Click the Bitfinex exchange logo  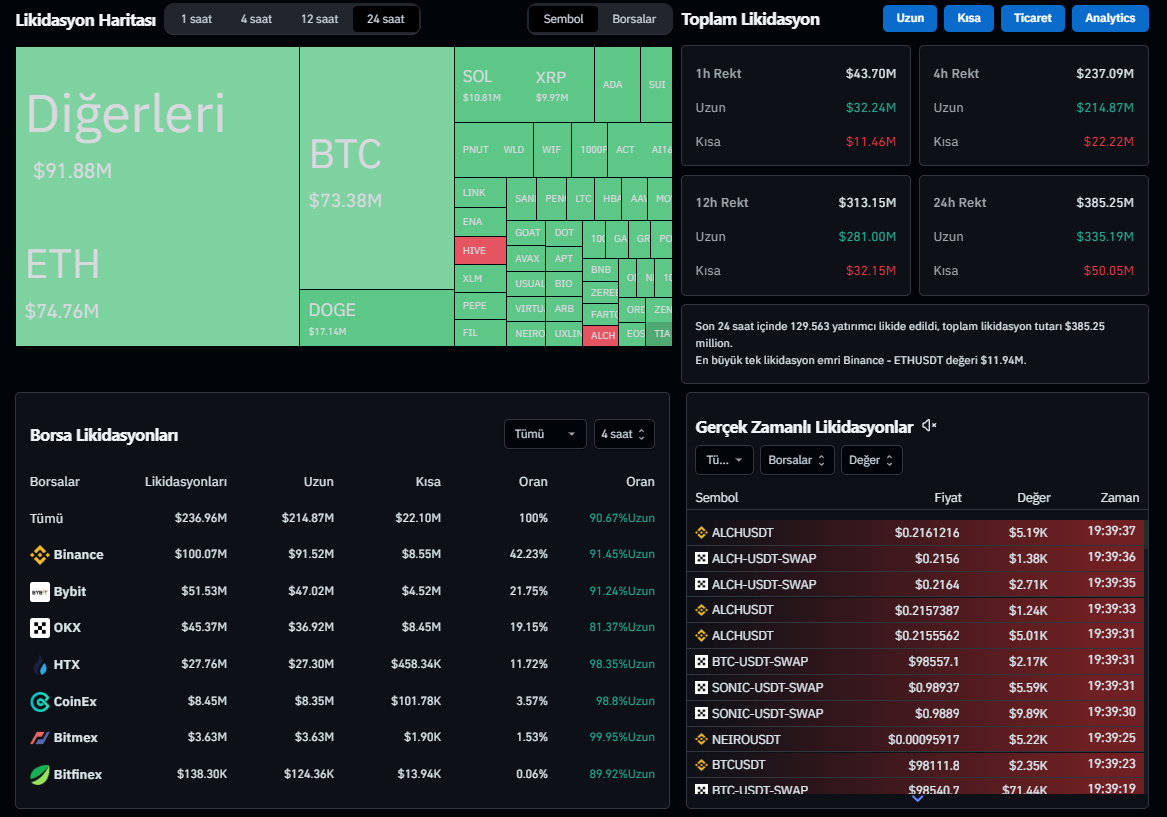tap(39, 775)
